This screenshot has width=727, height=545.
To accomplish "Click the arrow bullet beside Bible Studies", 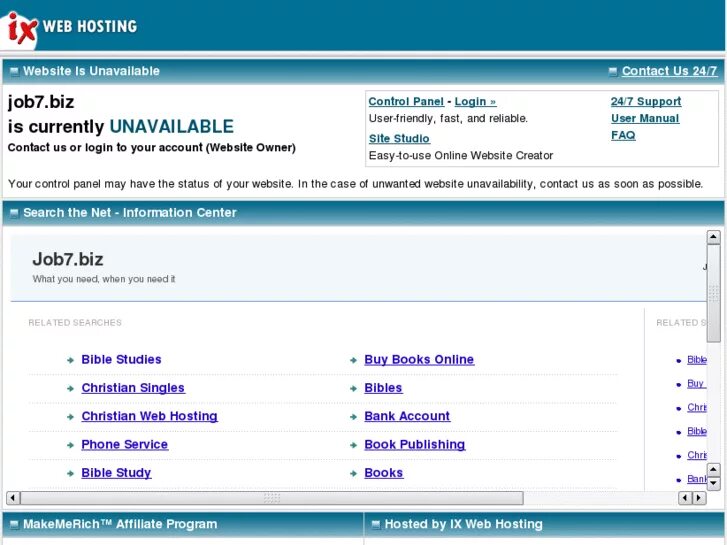I will [x=70, y=360].
